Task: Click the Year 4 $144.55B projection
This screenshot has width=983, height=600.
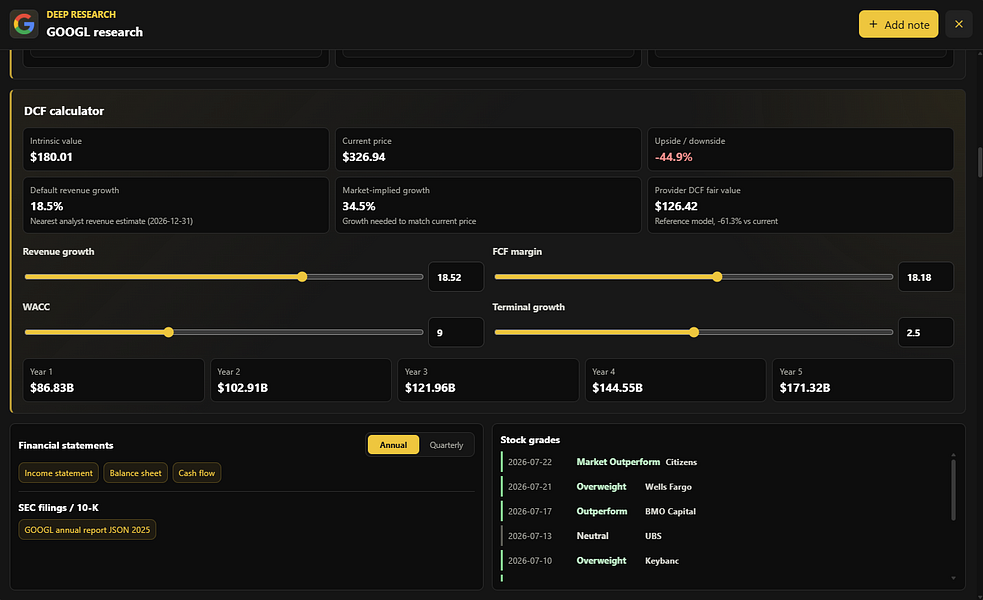Action: click(675, 380)
